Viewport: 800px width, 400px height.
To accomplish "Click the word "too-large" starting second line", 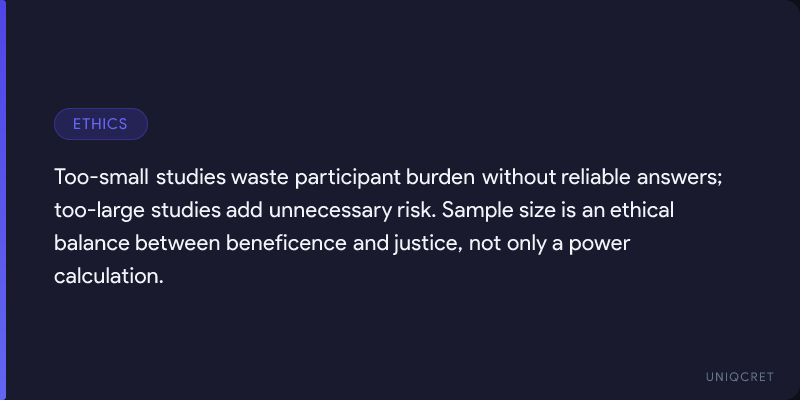I will tap(99, 211).
